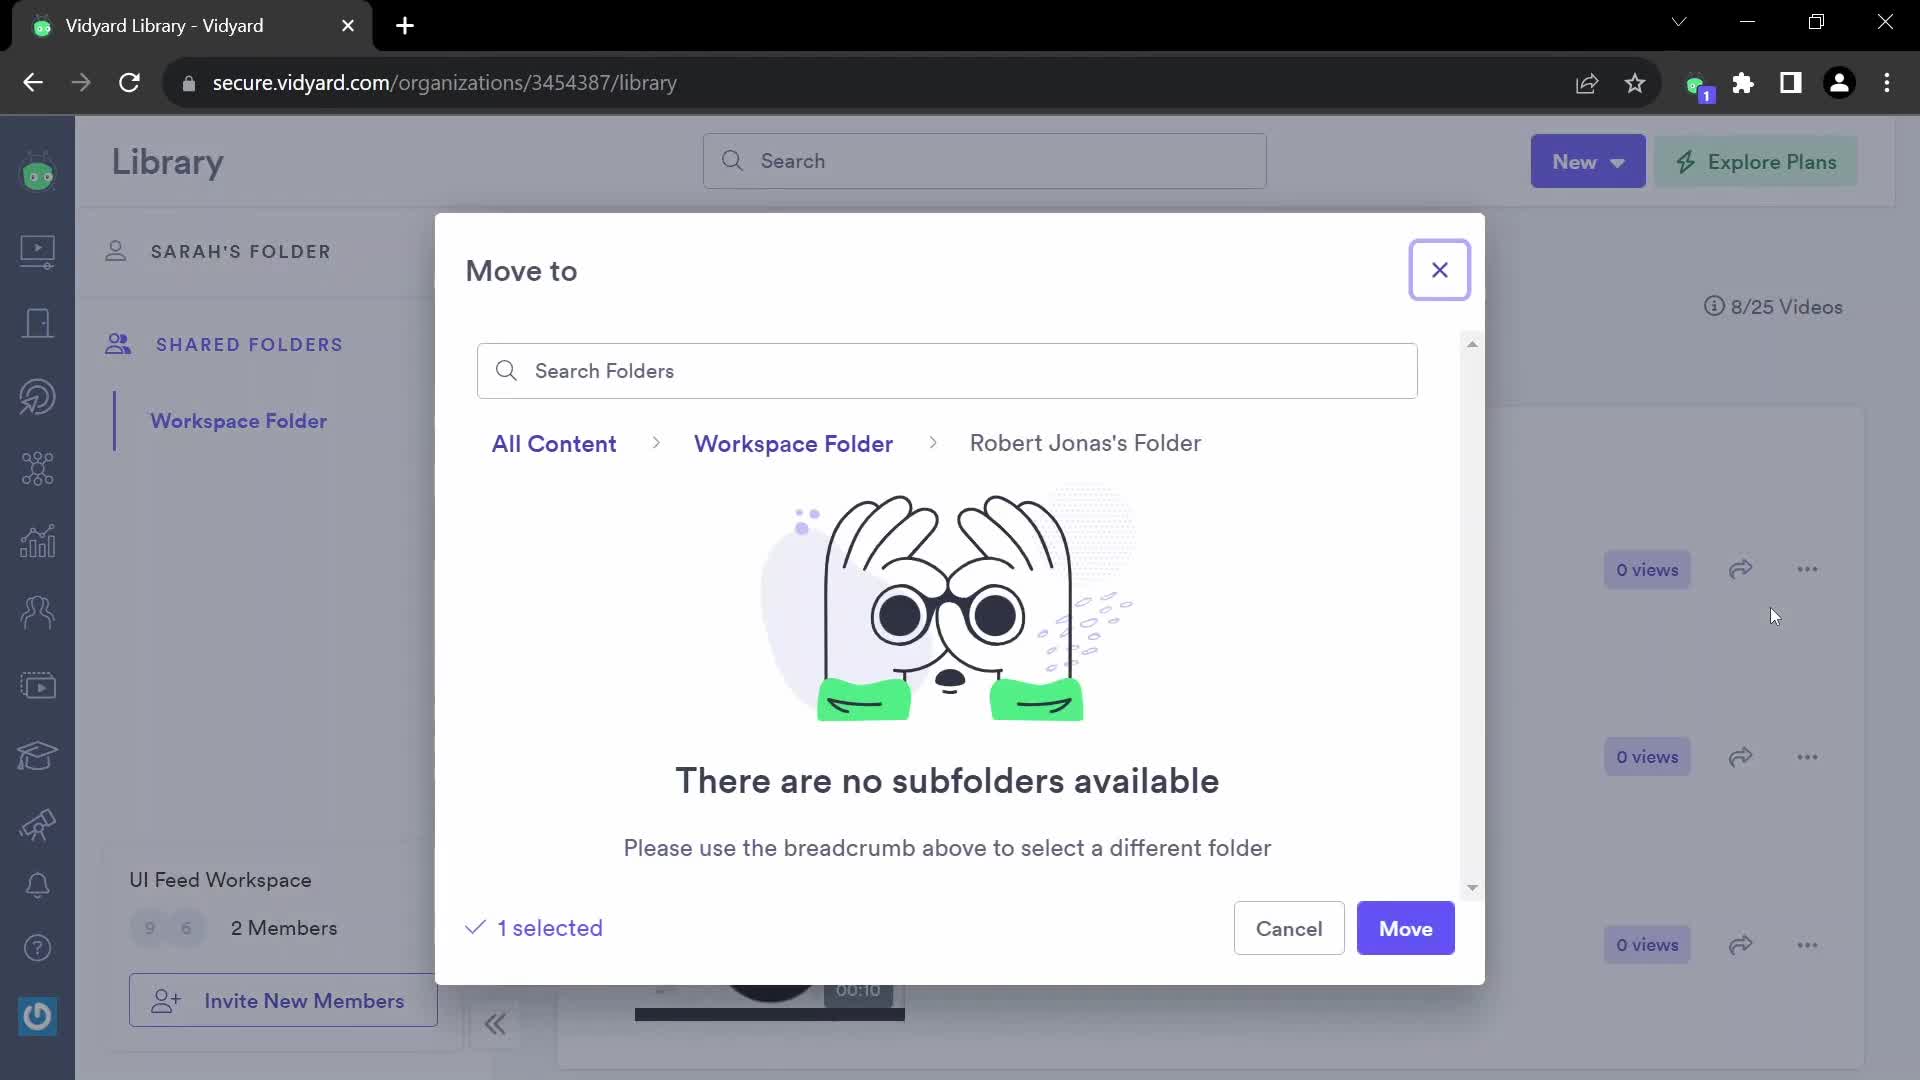
Task: Collapse the sidebar with double chevron
Action: pyautogui.click(x=495, y=1024)
